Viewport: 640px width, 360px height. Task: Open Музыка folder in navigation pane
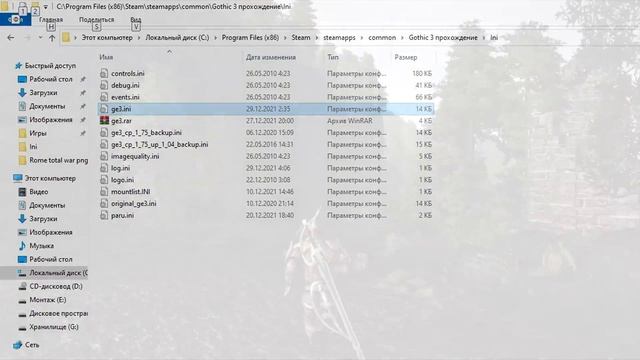tap(41, 246)
